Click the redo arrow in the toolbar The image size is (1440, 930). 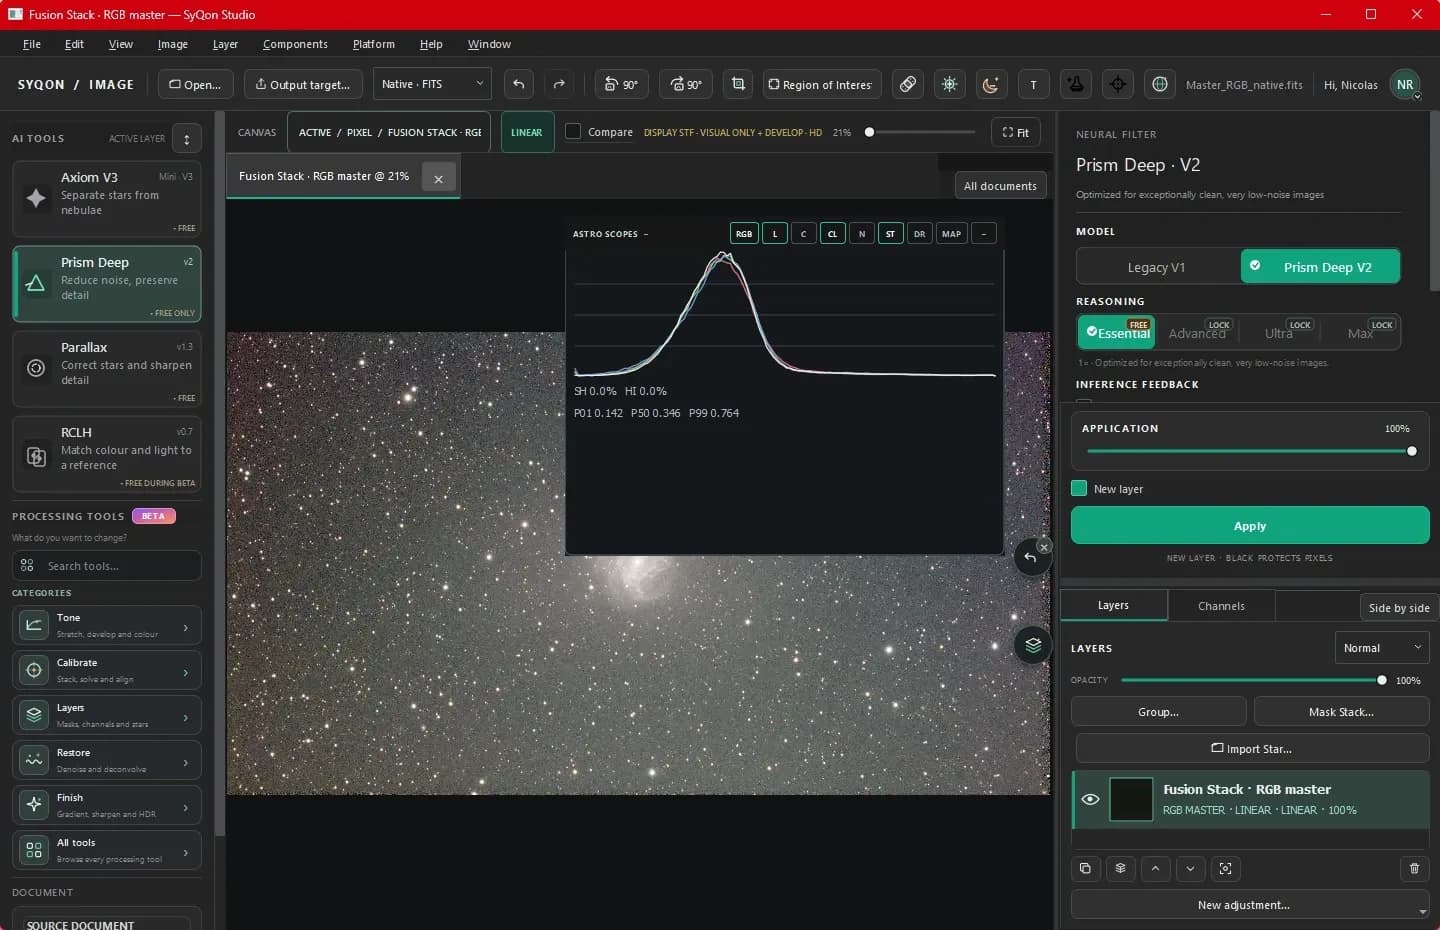click(559, 84)
